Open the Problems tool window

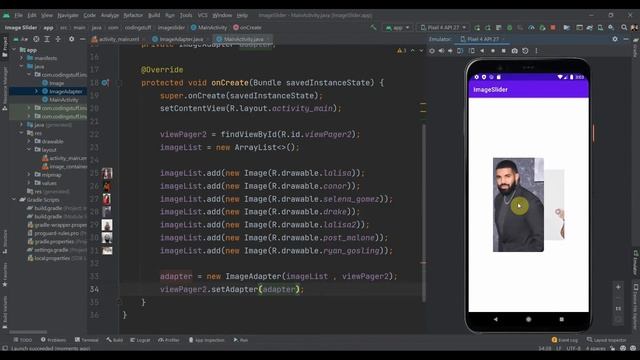[x=53, y=340]
